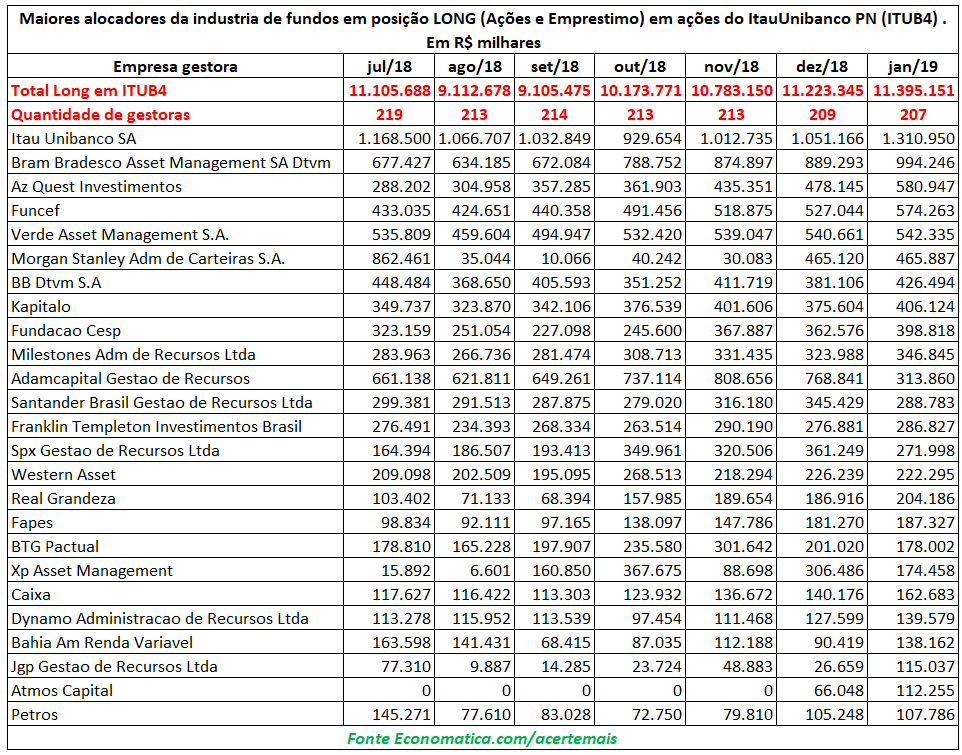Click the 'Fonte Economatica.com/acertemais' source text
962x755 pixels.
(482, 738)
